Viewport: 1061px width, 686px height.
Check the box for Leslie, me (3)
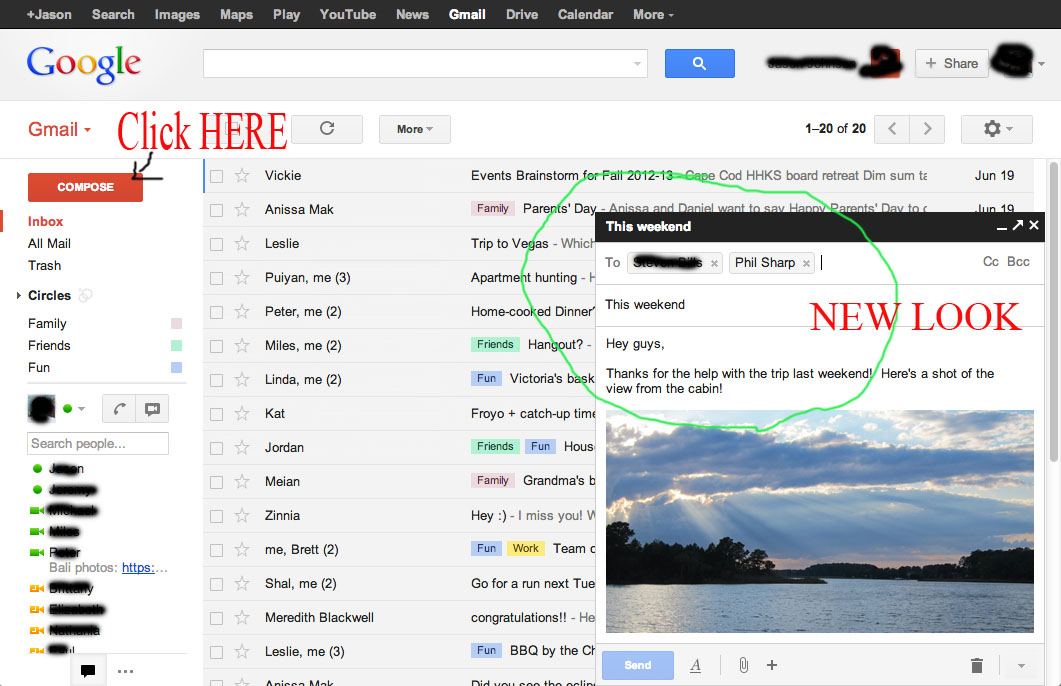(217, 652)
